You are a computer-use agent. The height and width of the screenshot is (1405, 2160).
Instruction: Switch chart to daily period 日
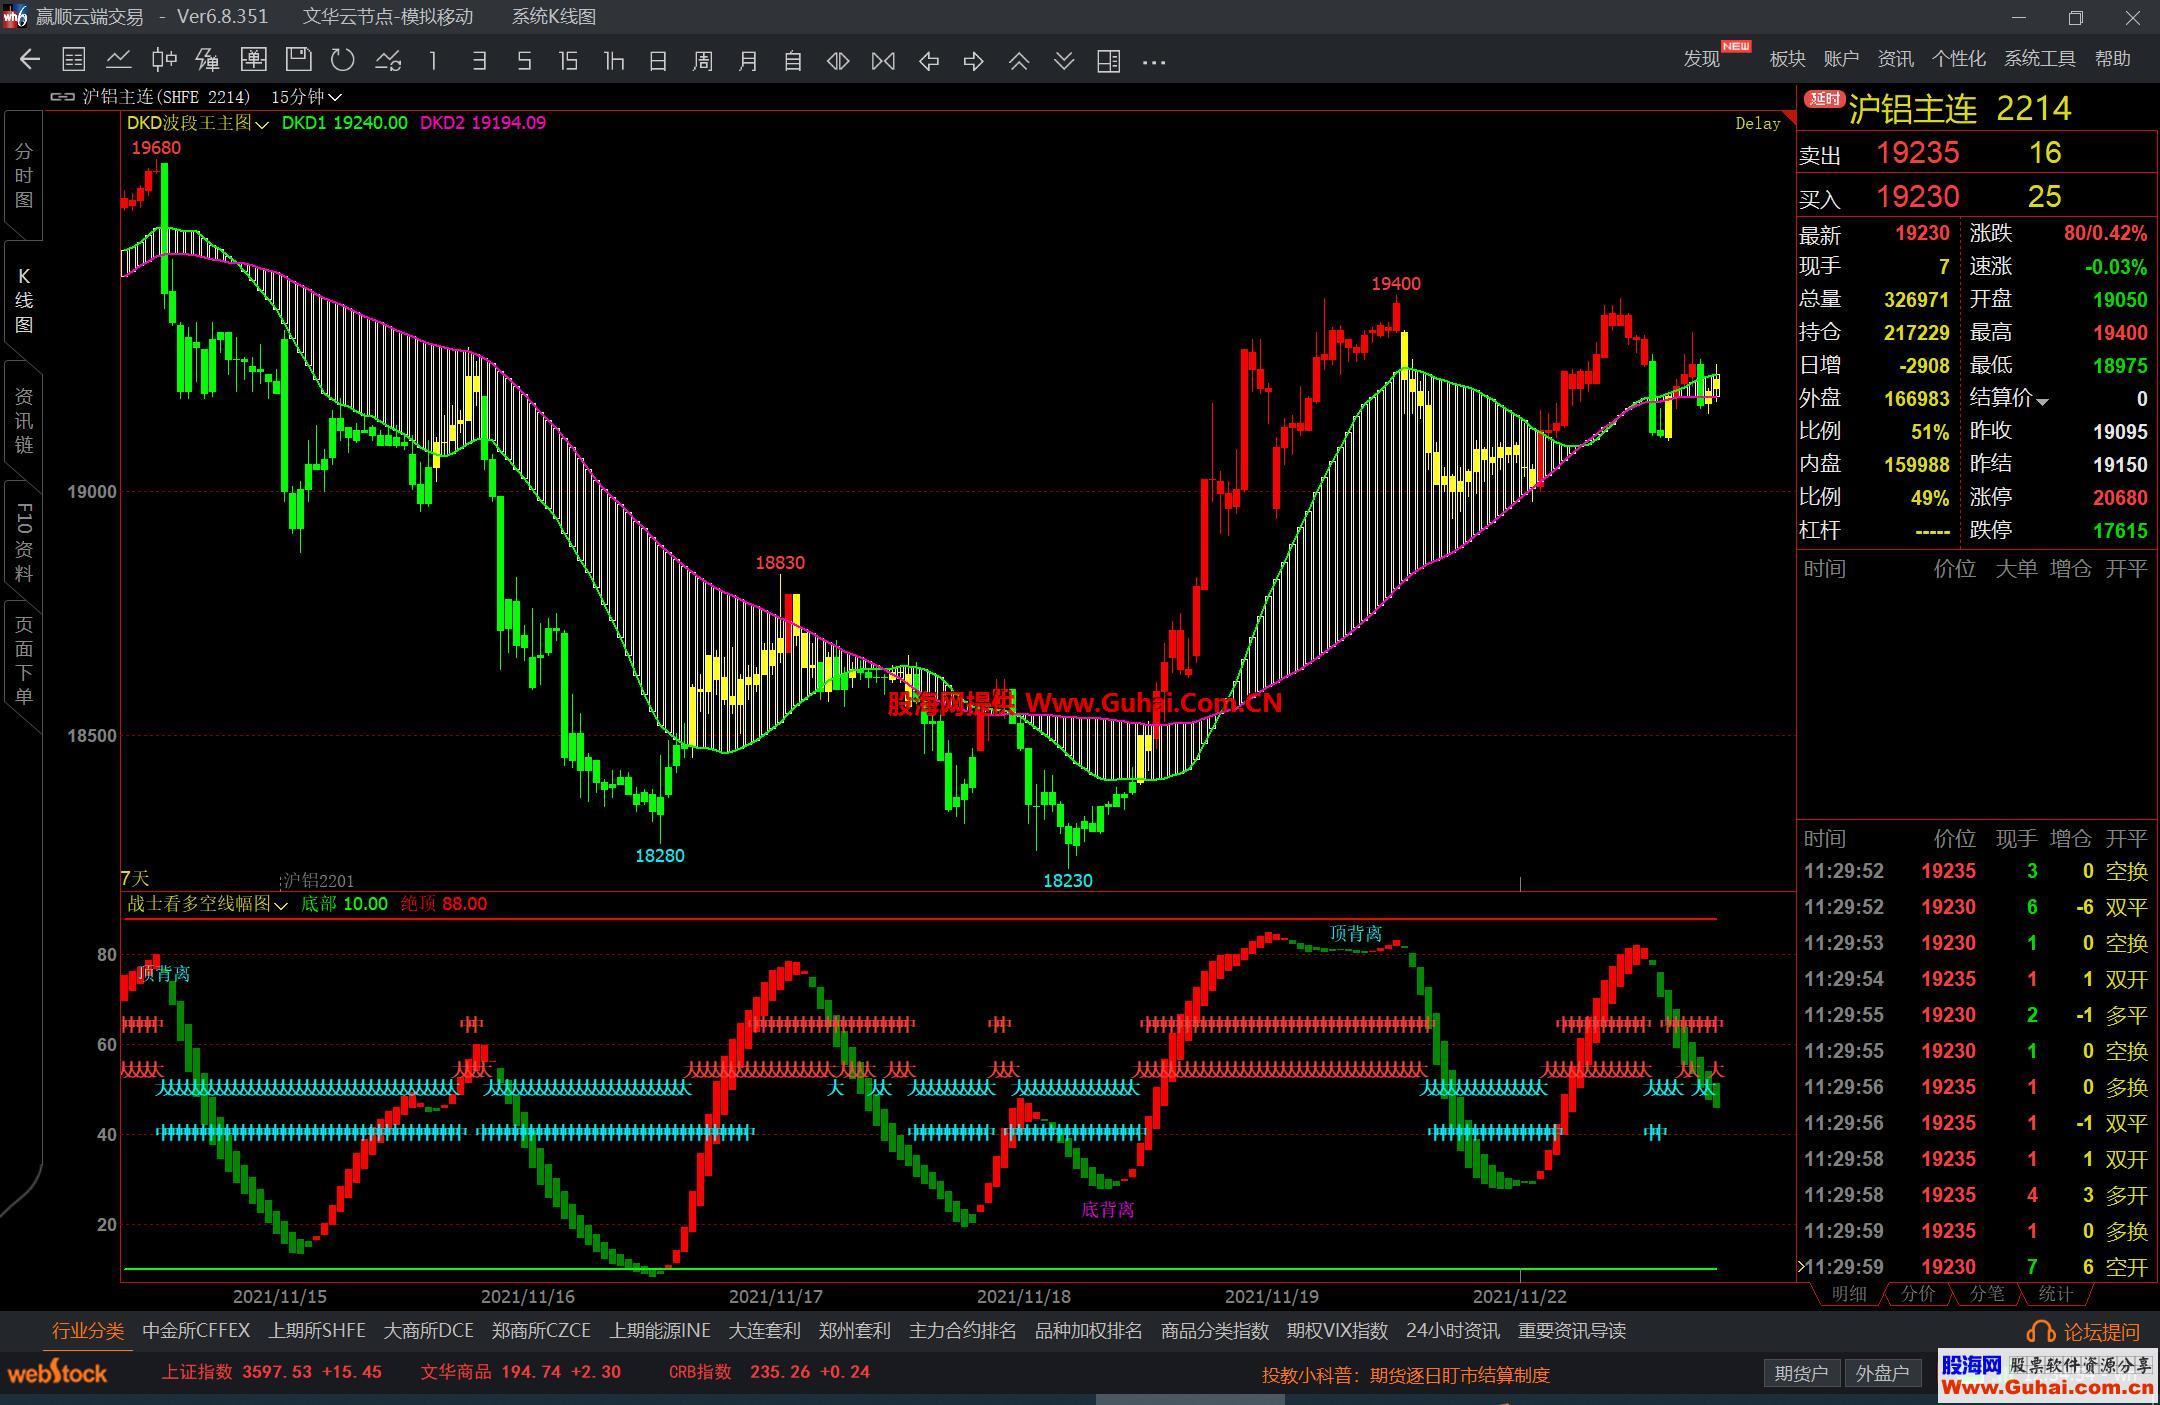[657, 61]
